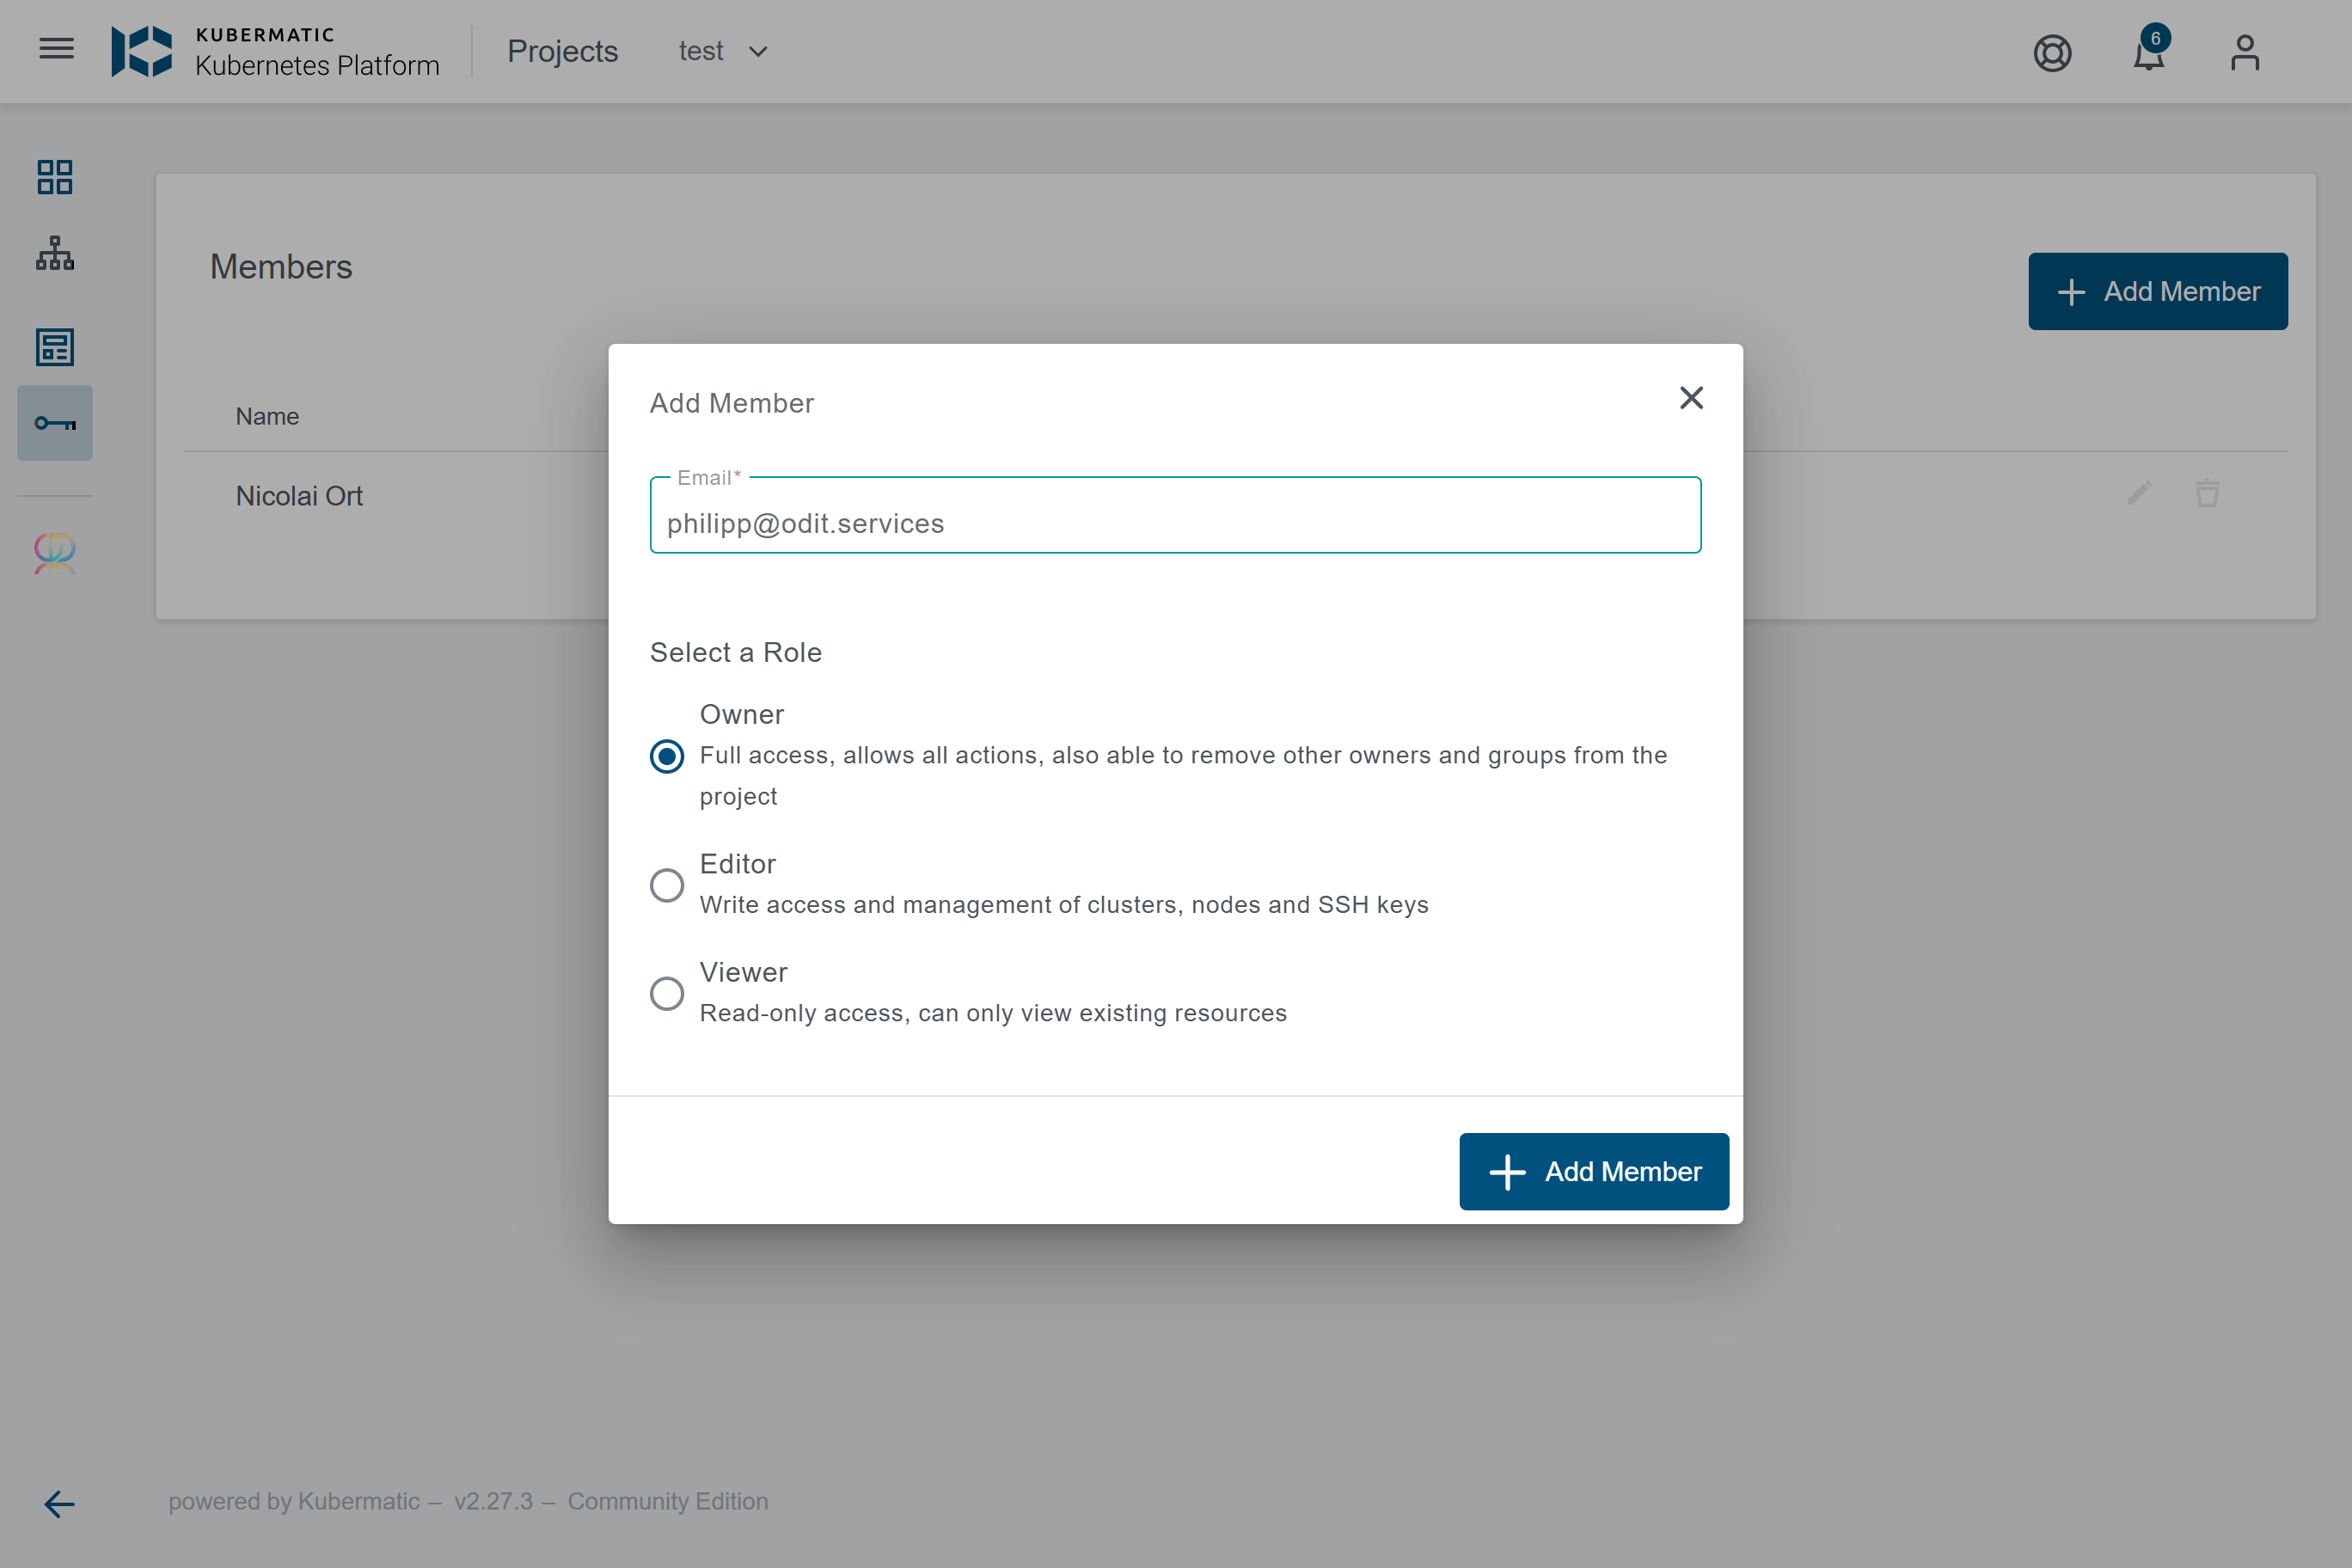Screen dimensions: 2352x1568
Task: Open the access key sidebar icon
Action: (55, 423)
